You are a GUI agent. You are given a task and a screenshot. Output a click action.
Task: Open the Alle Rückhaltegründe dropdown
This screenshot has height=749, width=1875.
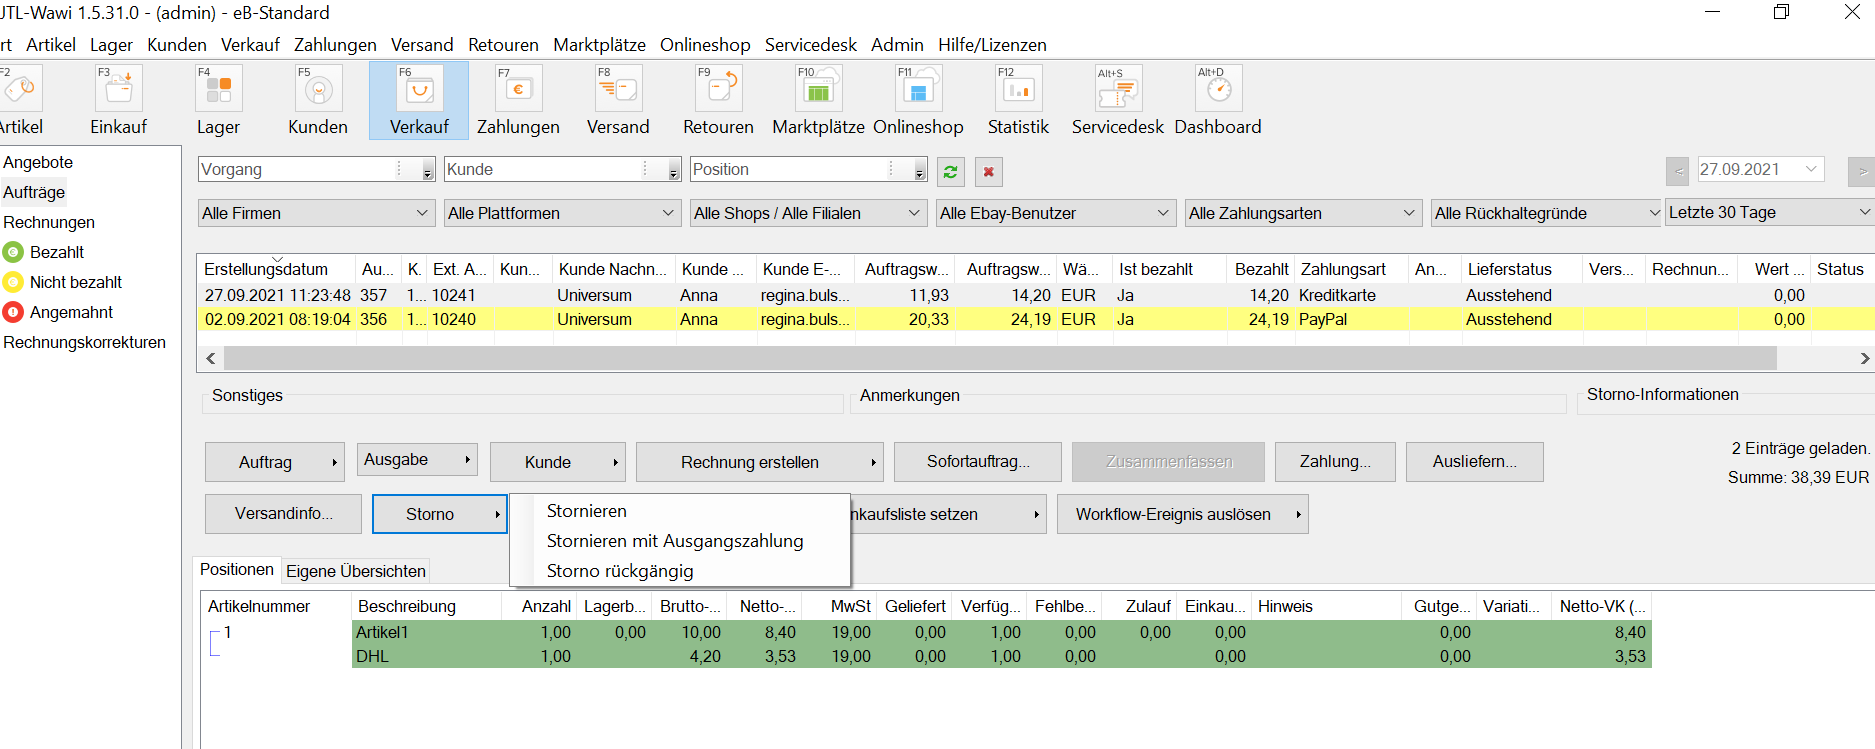(x=1546, y=213)
